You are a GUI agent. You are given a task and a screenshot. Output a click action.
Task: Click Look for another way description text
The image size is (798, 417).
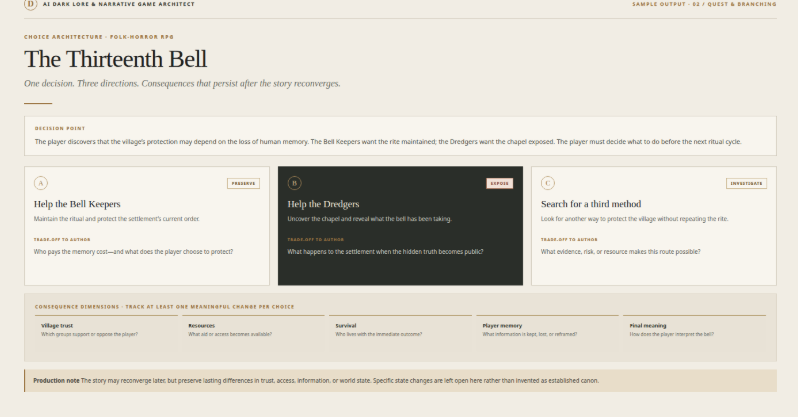pyautogui.click(x=635, y=219)
